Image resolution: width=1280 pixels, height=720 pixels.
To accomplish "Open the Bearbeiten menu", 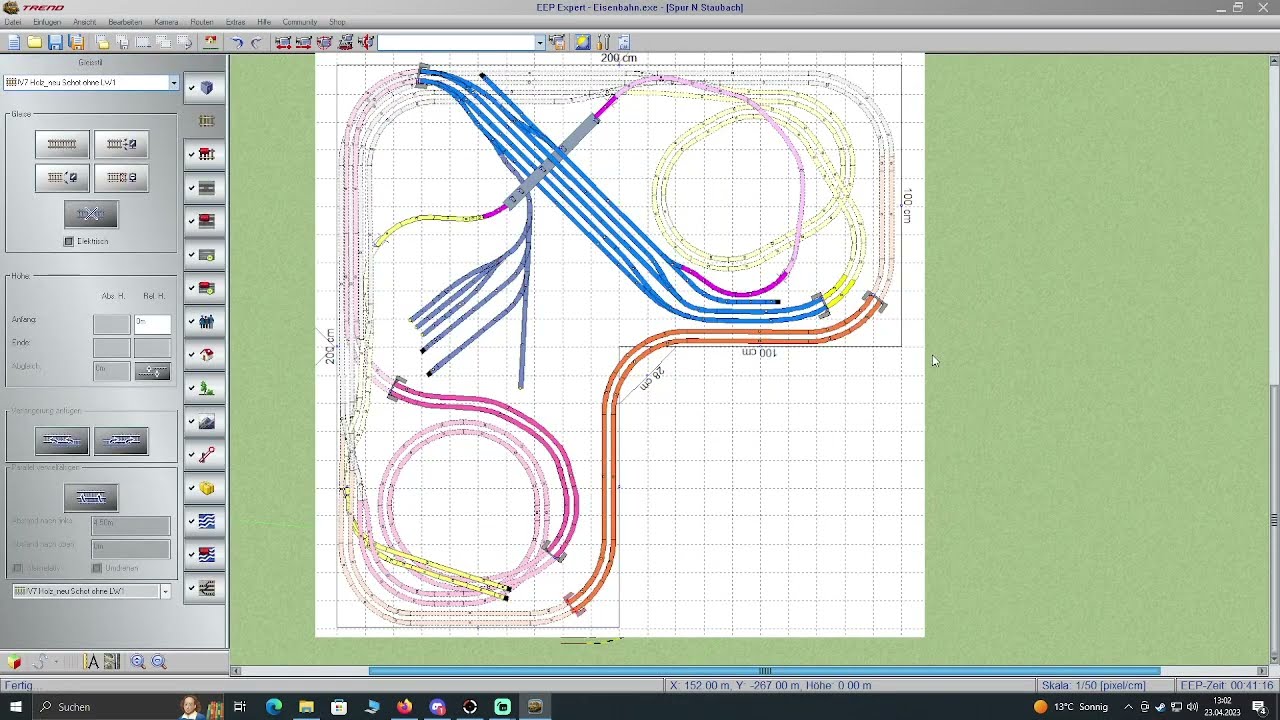I will point(125,22).
